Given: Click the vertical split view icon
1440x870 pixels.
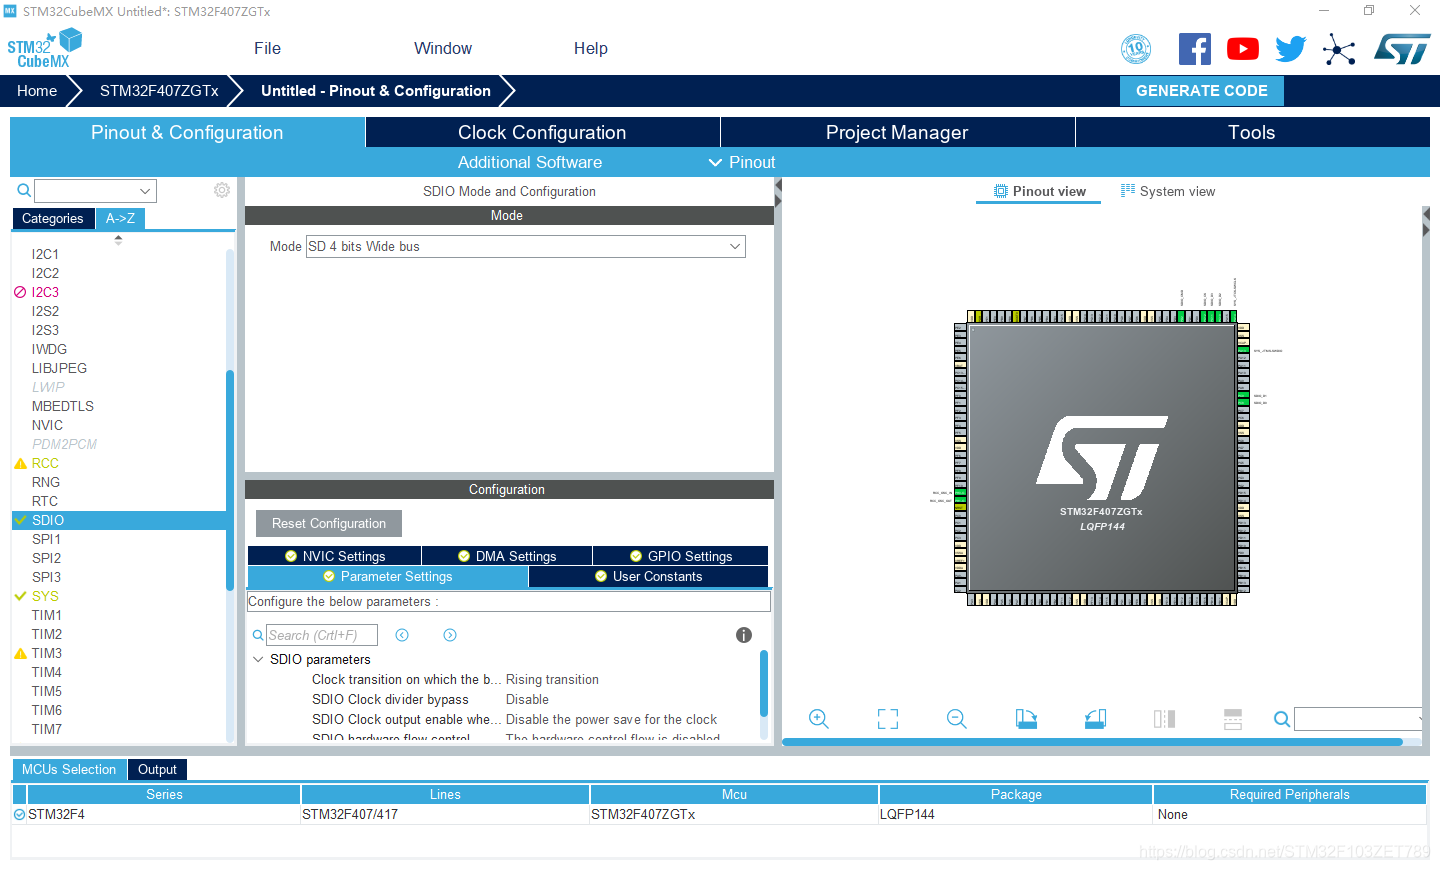Looking at the screenshot, I should (1164, 719).
